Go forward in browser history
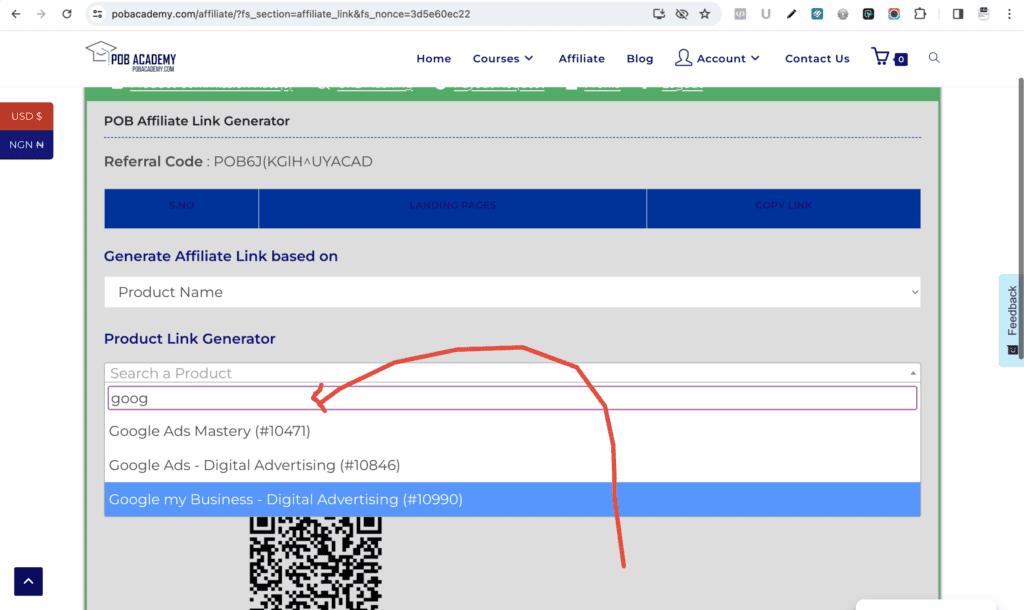The image size is (1024, 610). (x=41, y=14)
